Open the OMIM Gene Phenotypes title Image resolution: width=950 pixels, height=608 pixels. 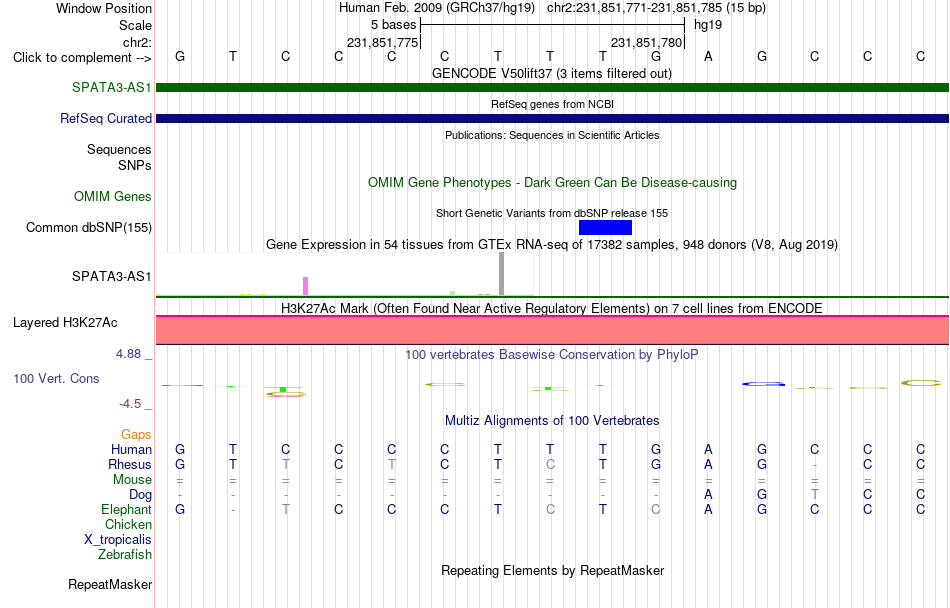pyautogui.click(x=552, y=182)
